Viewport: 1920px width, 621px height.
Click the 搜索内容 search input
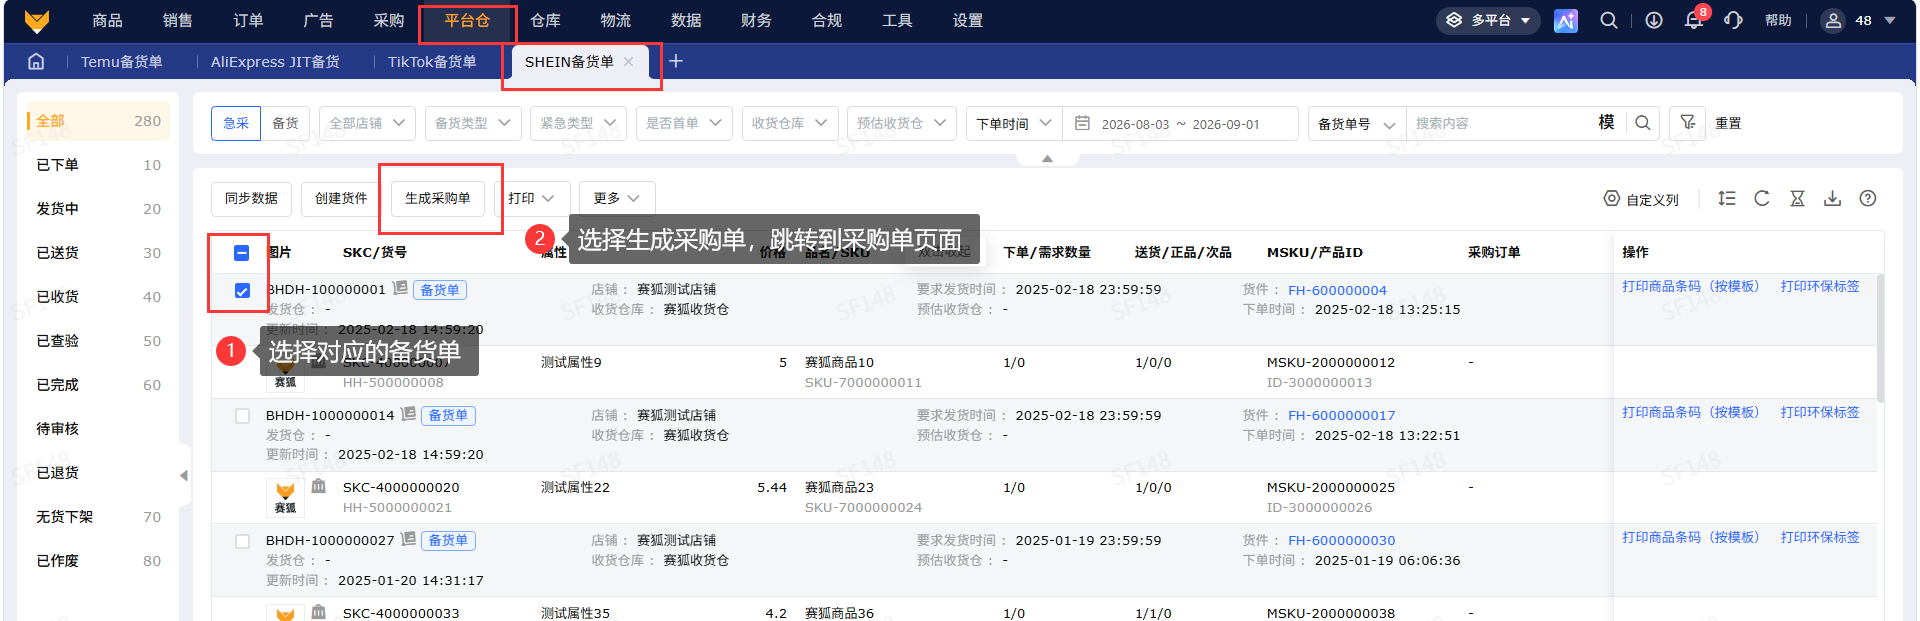coord(1500,123)
